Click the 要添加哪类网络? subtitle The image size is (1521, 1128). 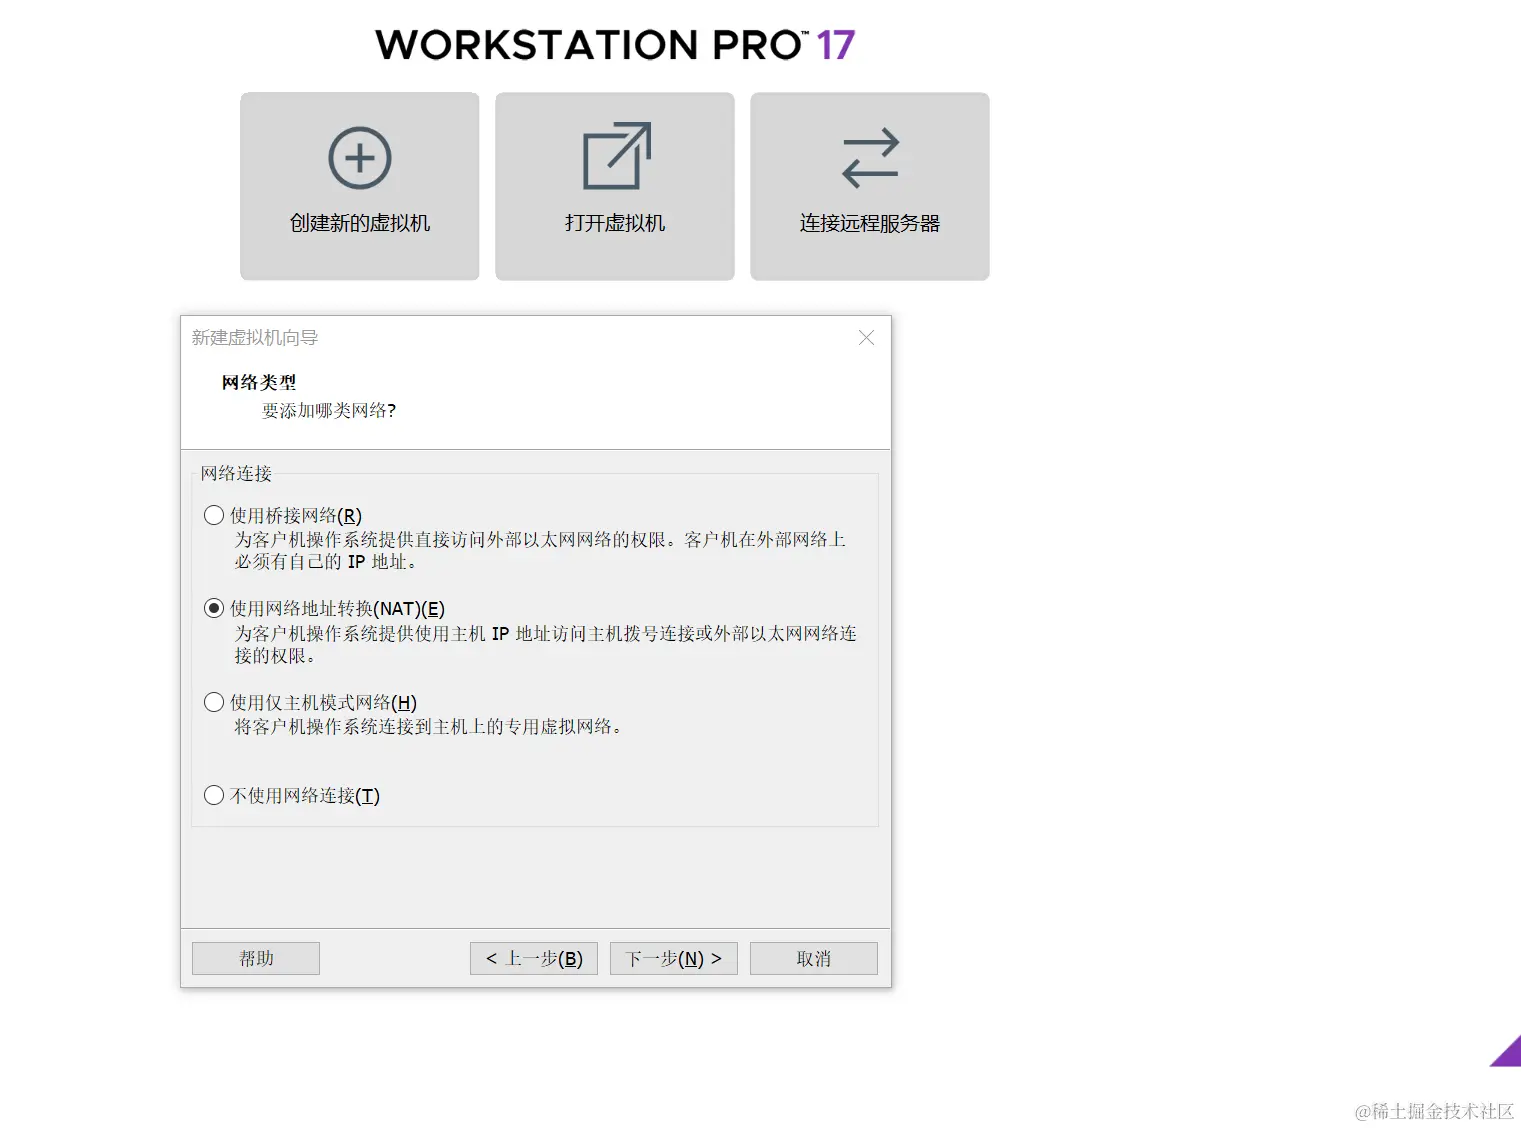point(329,410)
